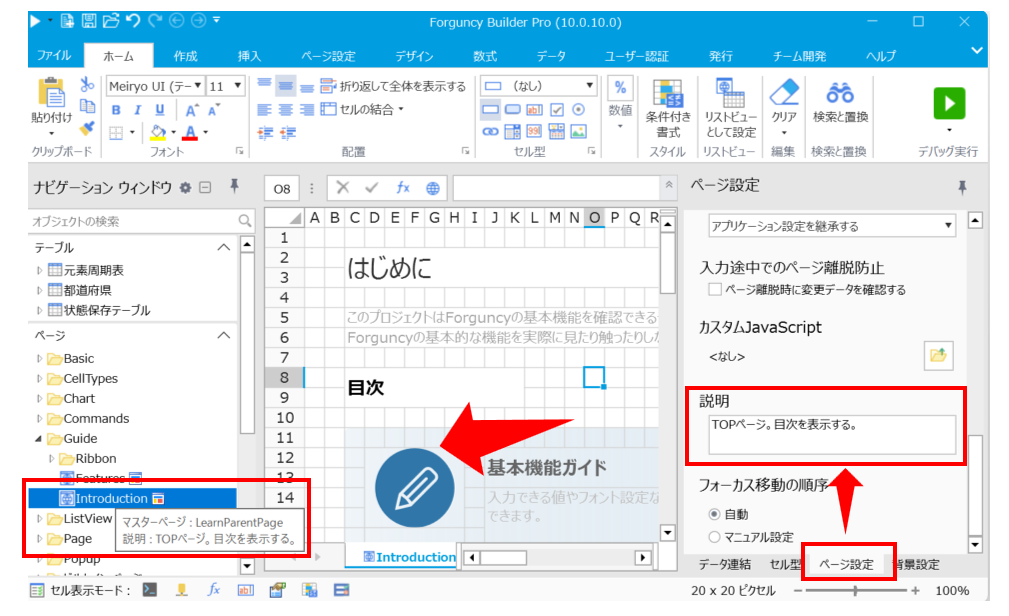Click the custom JavaScript upload folder icon
Screen dimensions: 1009x616
point(938,355)
